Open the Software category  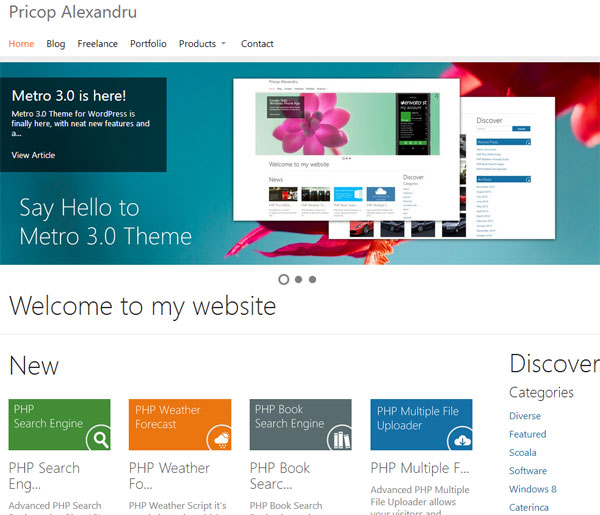528,471
